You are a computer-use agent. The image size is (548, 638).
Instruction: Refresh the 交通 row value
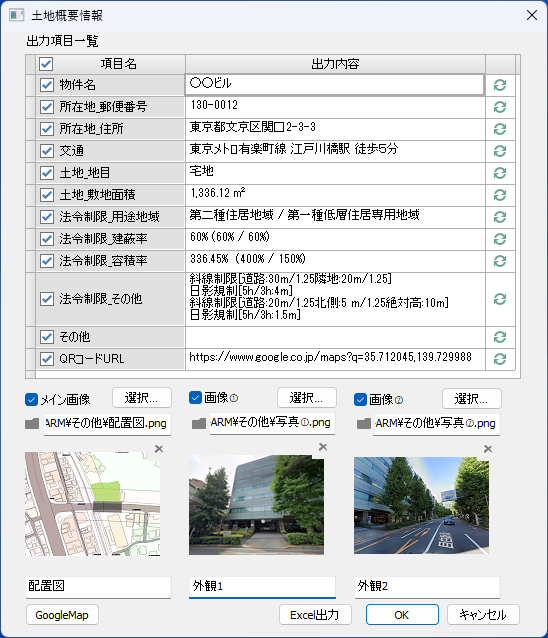500,151
